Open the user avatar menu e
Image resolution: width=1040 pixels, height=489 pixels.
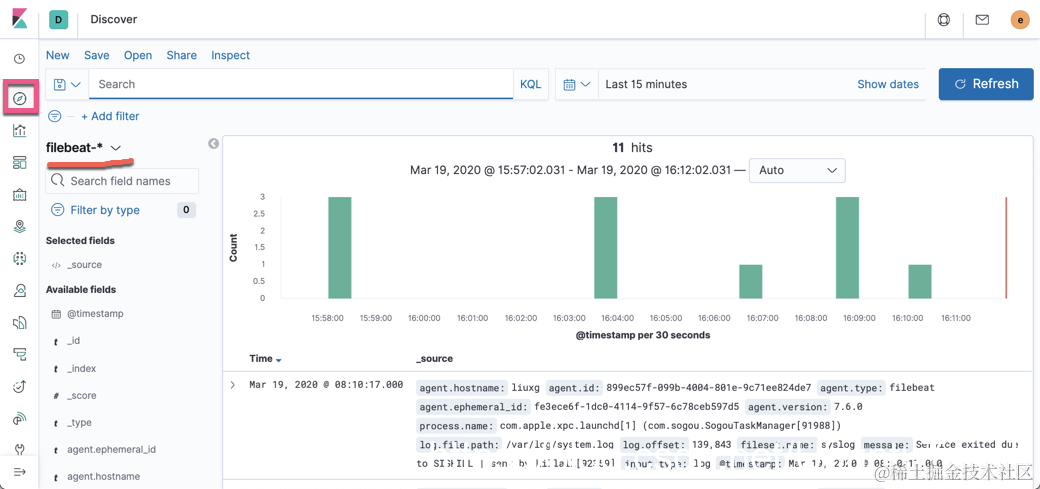click(x=1019, y=20)
